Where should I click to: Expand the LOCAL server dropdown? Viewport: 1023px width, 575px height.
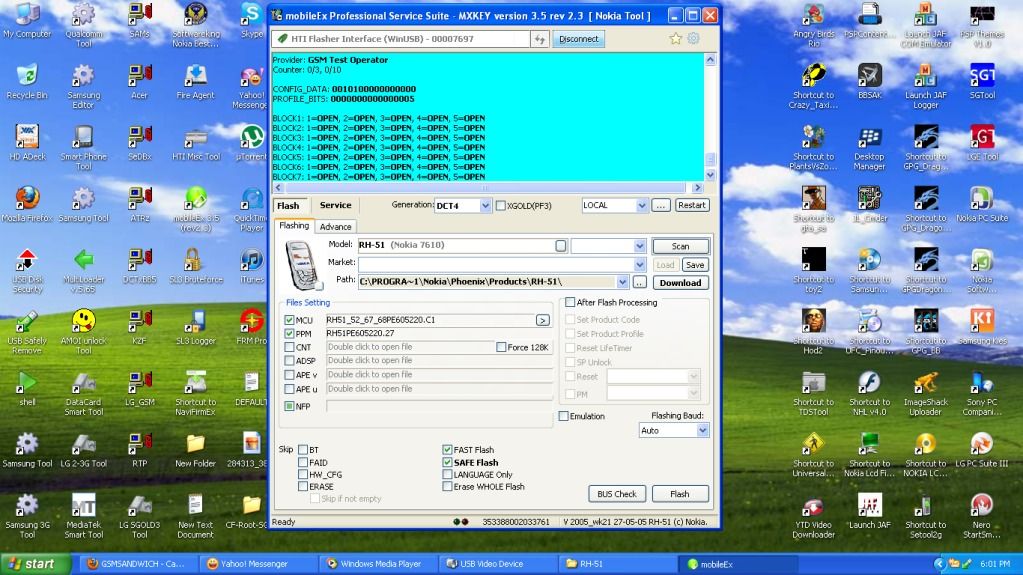tap(641, 206)
